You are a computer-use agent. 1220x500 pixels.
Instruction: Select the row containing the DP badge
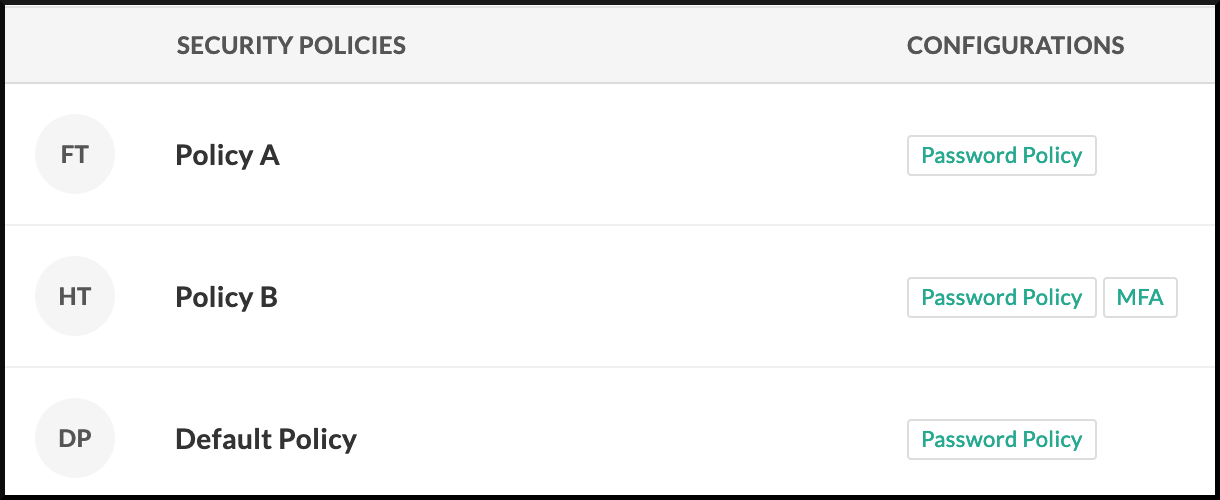(600, 440)
